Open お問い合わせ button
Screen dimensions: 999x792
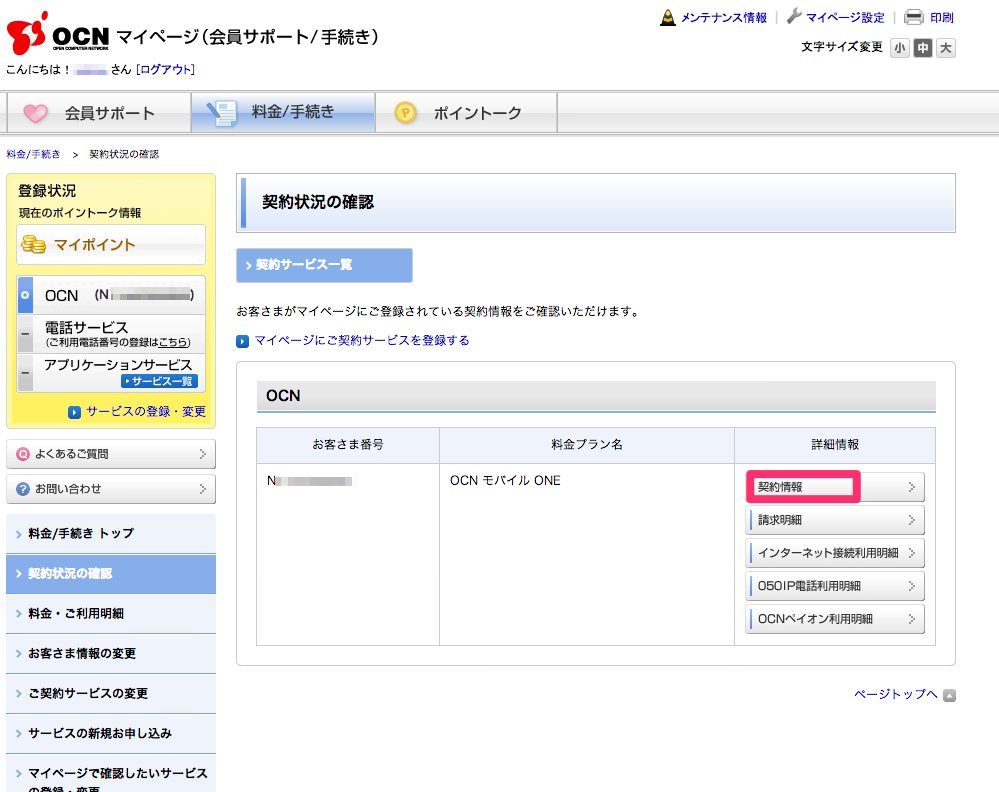pos(111,489)
